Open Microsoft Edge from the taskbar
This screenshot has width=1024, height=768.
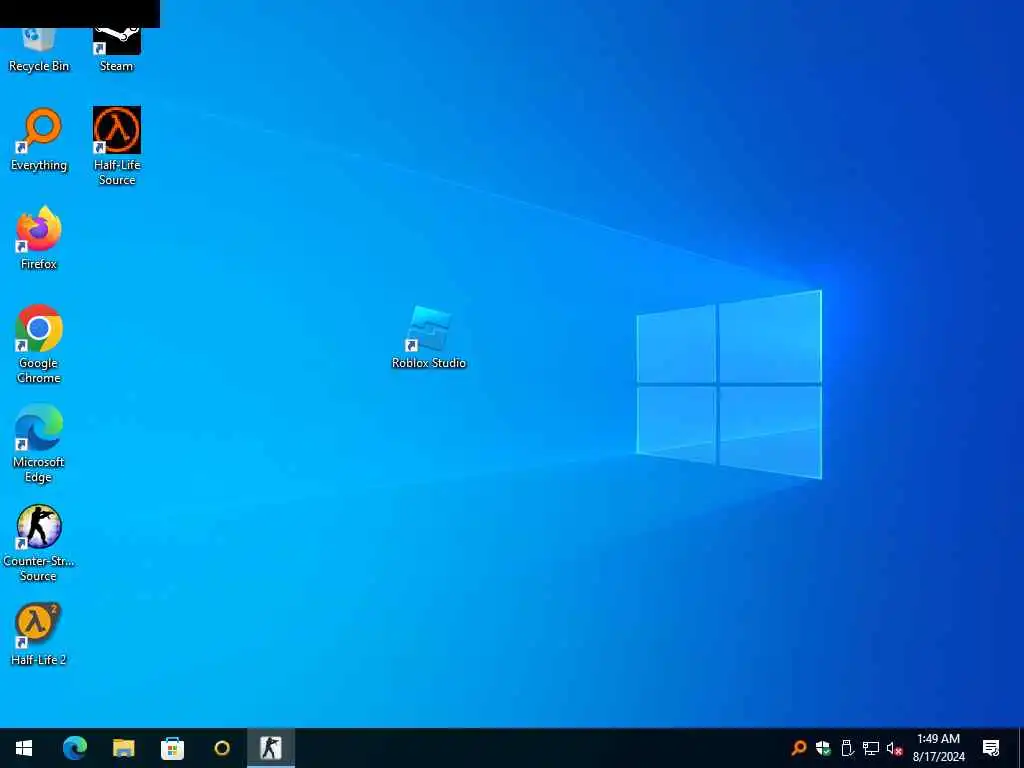(x=74, y=748)
